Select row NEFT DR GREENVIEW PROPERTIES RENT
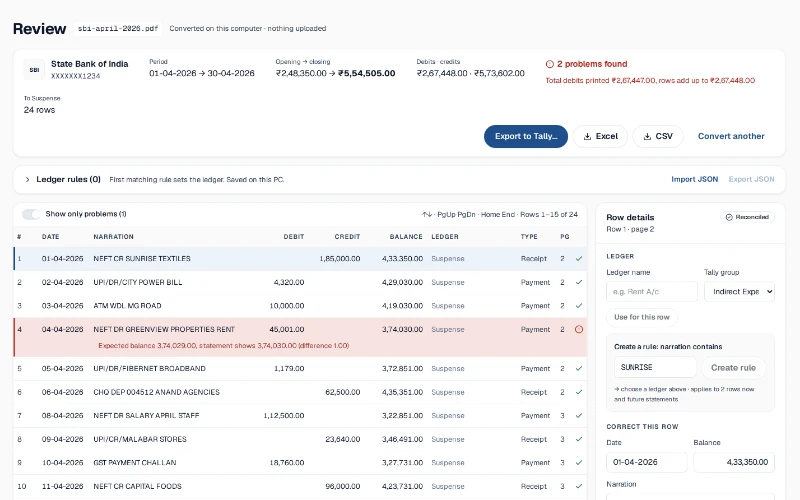The width and height of the screenshot is (800, 500). [x=300, y=337]
